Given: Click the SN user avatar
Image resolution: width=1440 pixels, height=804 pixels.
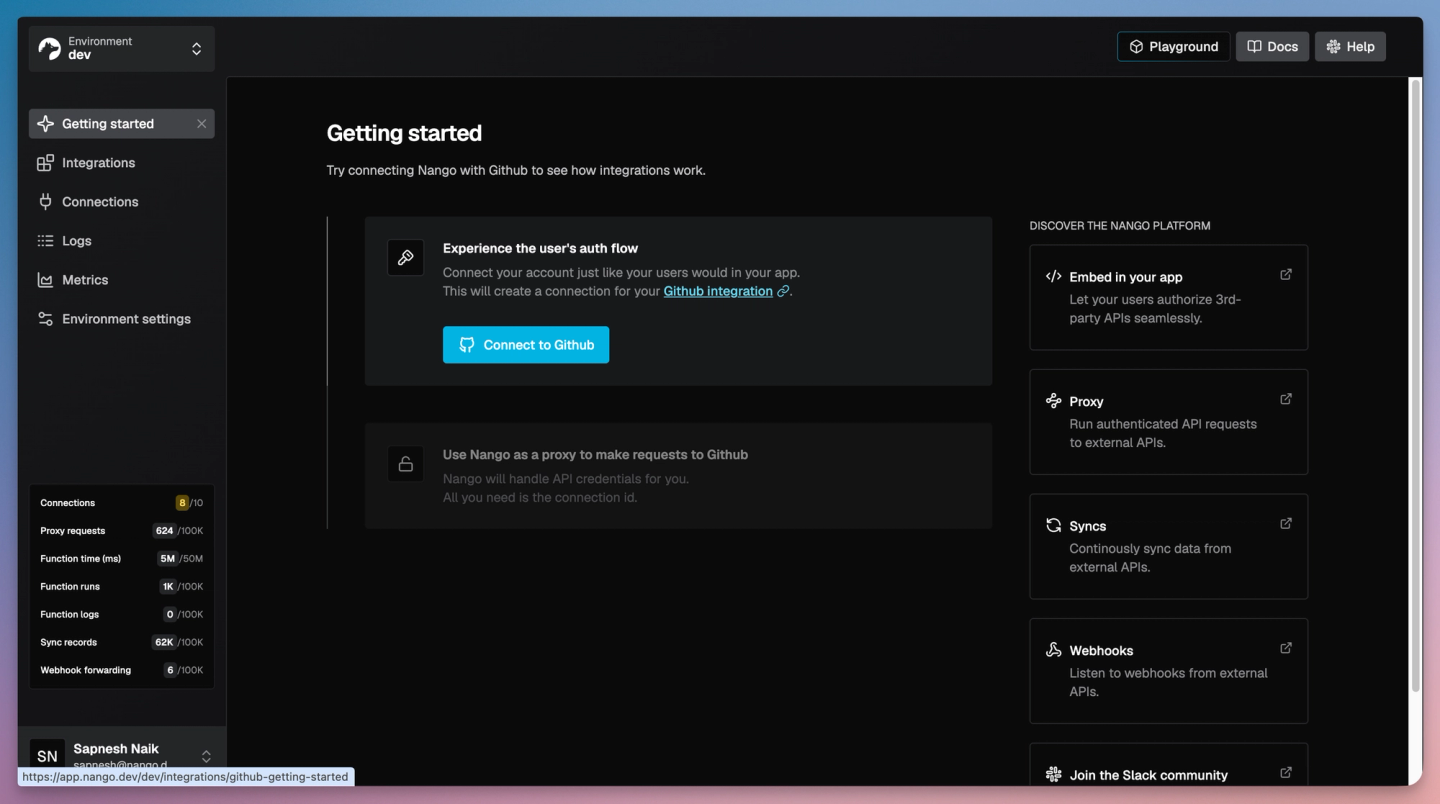Looking at the screenshot, I should point(47,756).
